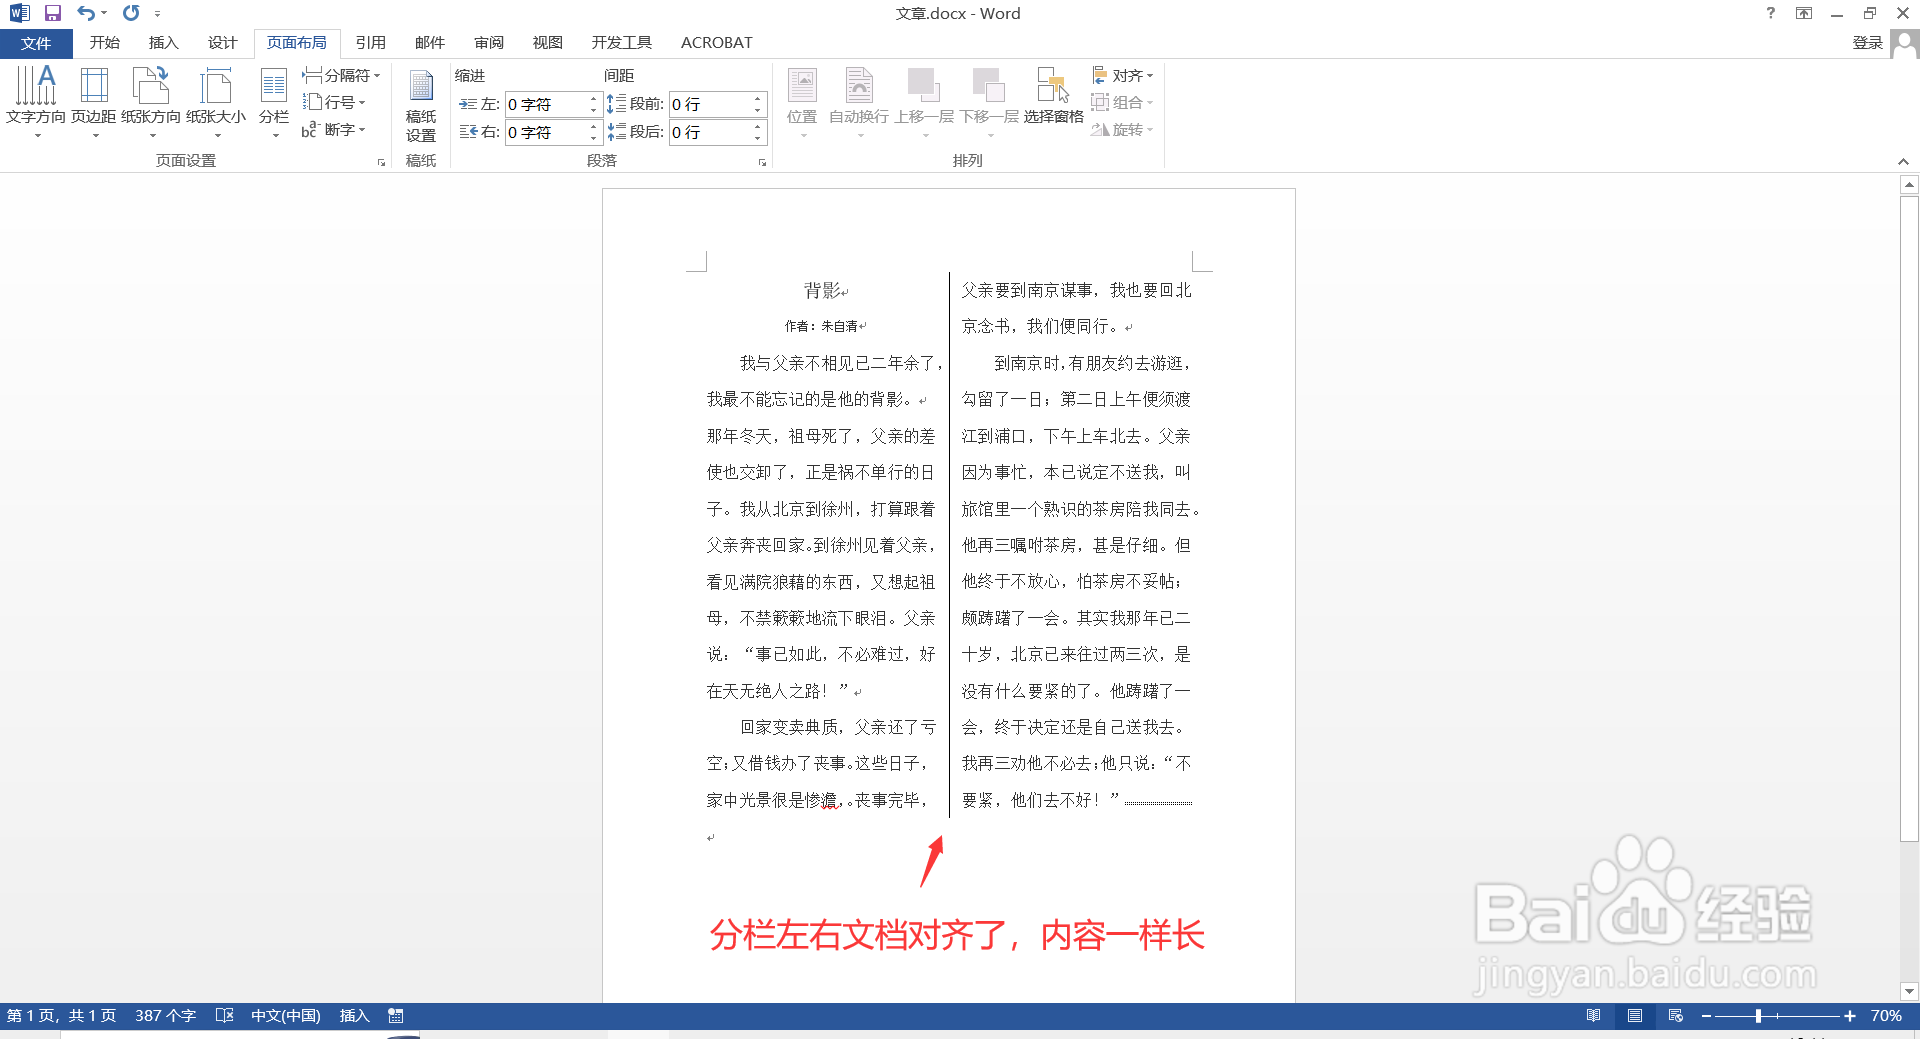The height and width of the screenshot is (1039, 1920).
Task: Zoom in with the plus button
Action: [x=1850, y=1016]
